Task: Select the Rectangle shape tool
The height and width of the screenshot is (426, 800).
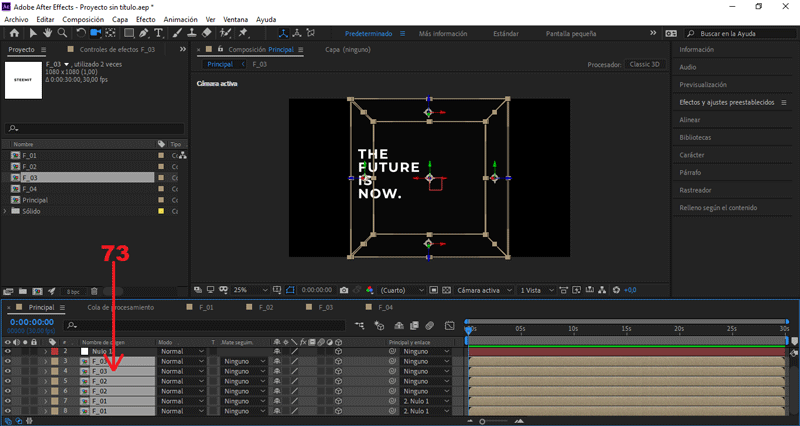Action: click(129, 33)
